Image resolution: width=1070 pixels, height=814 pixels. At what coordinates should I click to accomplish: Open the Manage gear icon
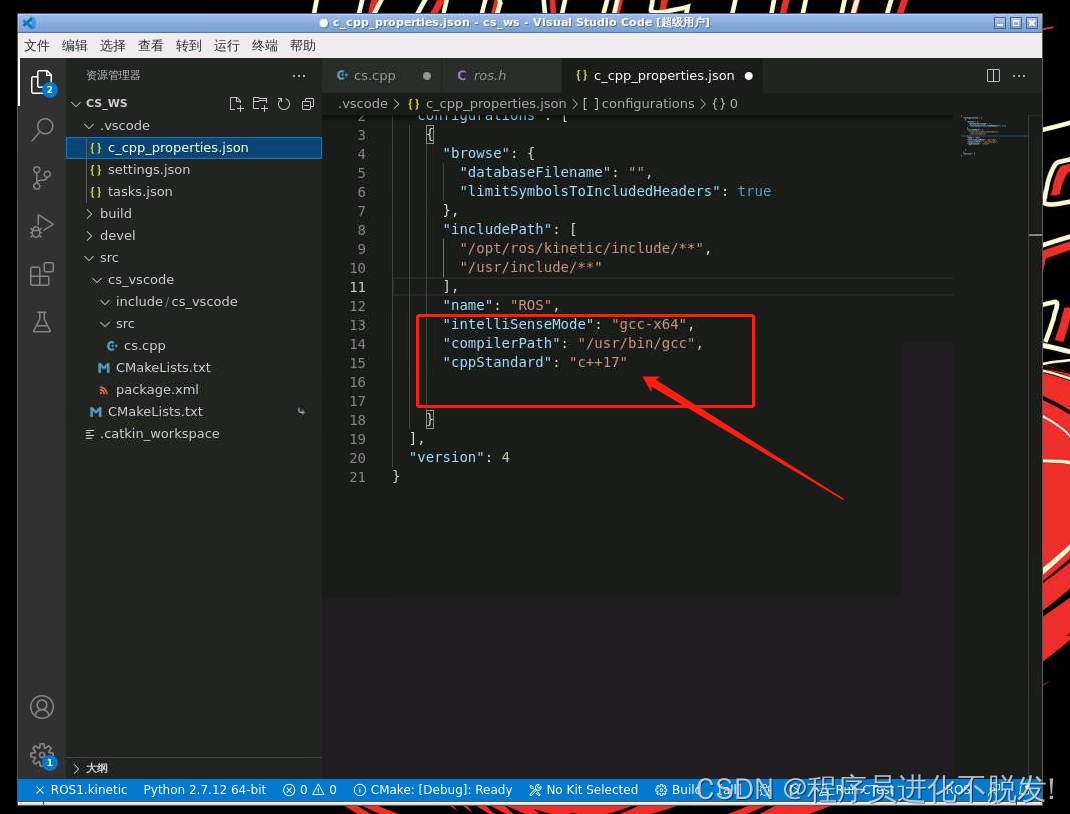(x=42, y=755)
